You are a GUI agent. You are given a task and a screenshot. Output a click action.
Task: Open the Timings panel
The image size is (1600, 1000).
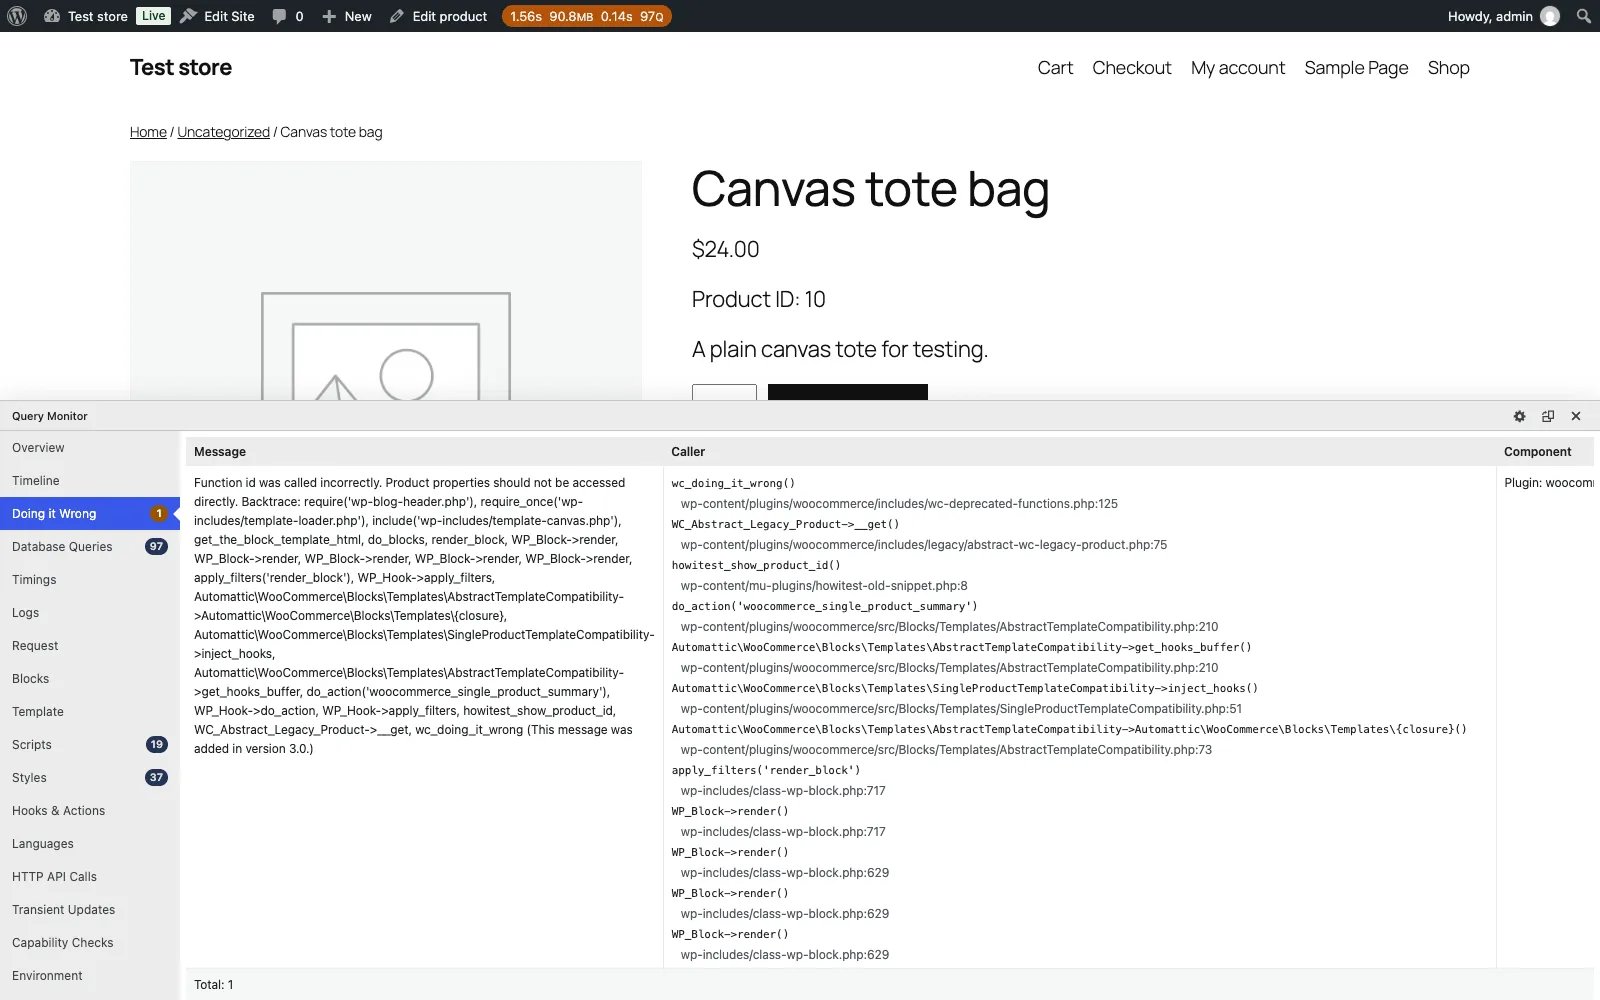tap(90, 580)
